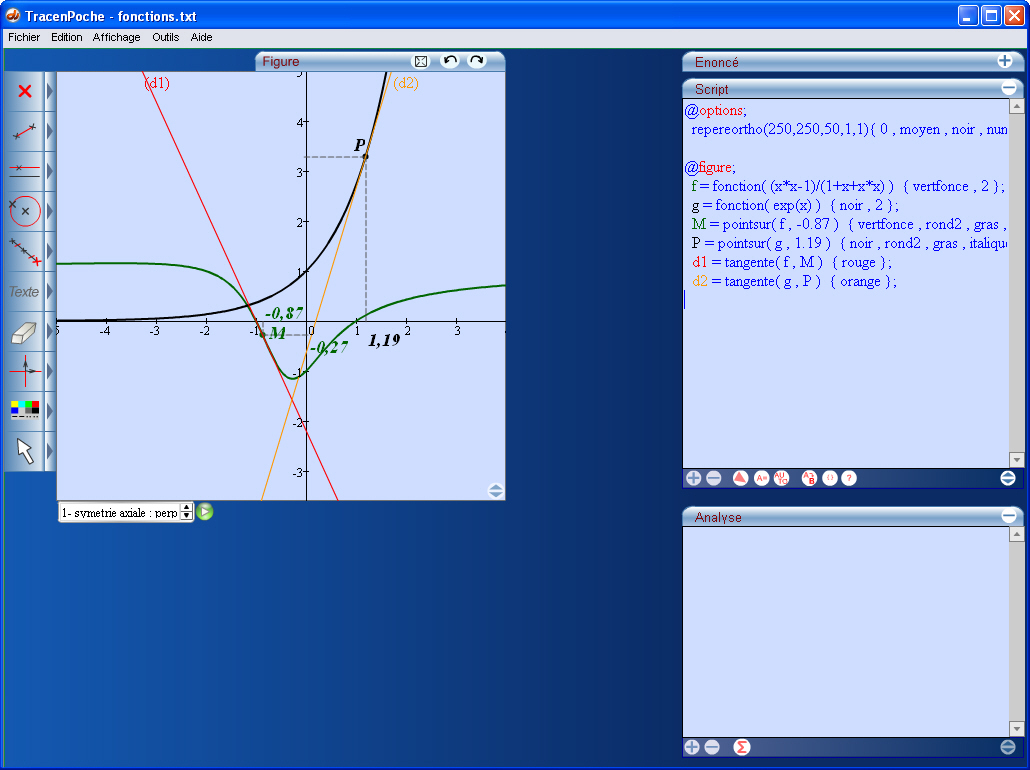Click the undo arrow in Figure header

(450, 62)
